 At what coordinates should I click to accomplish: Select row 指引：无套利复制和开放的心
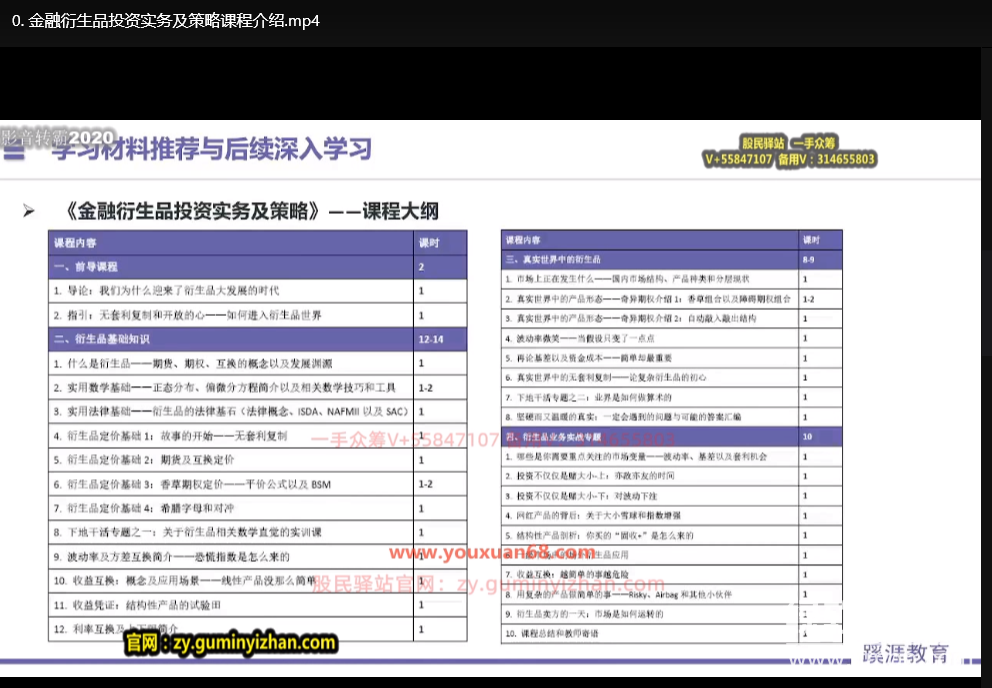tap(257, 315)
